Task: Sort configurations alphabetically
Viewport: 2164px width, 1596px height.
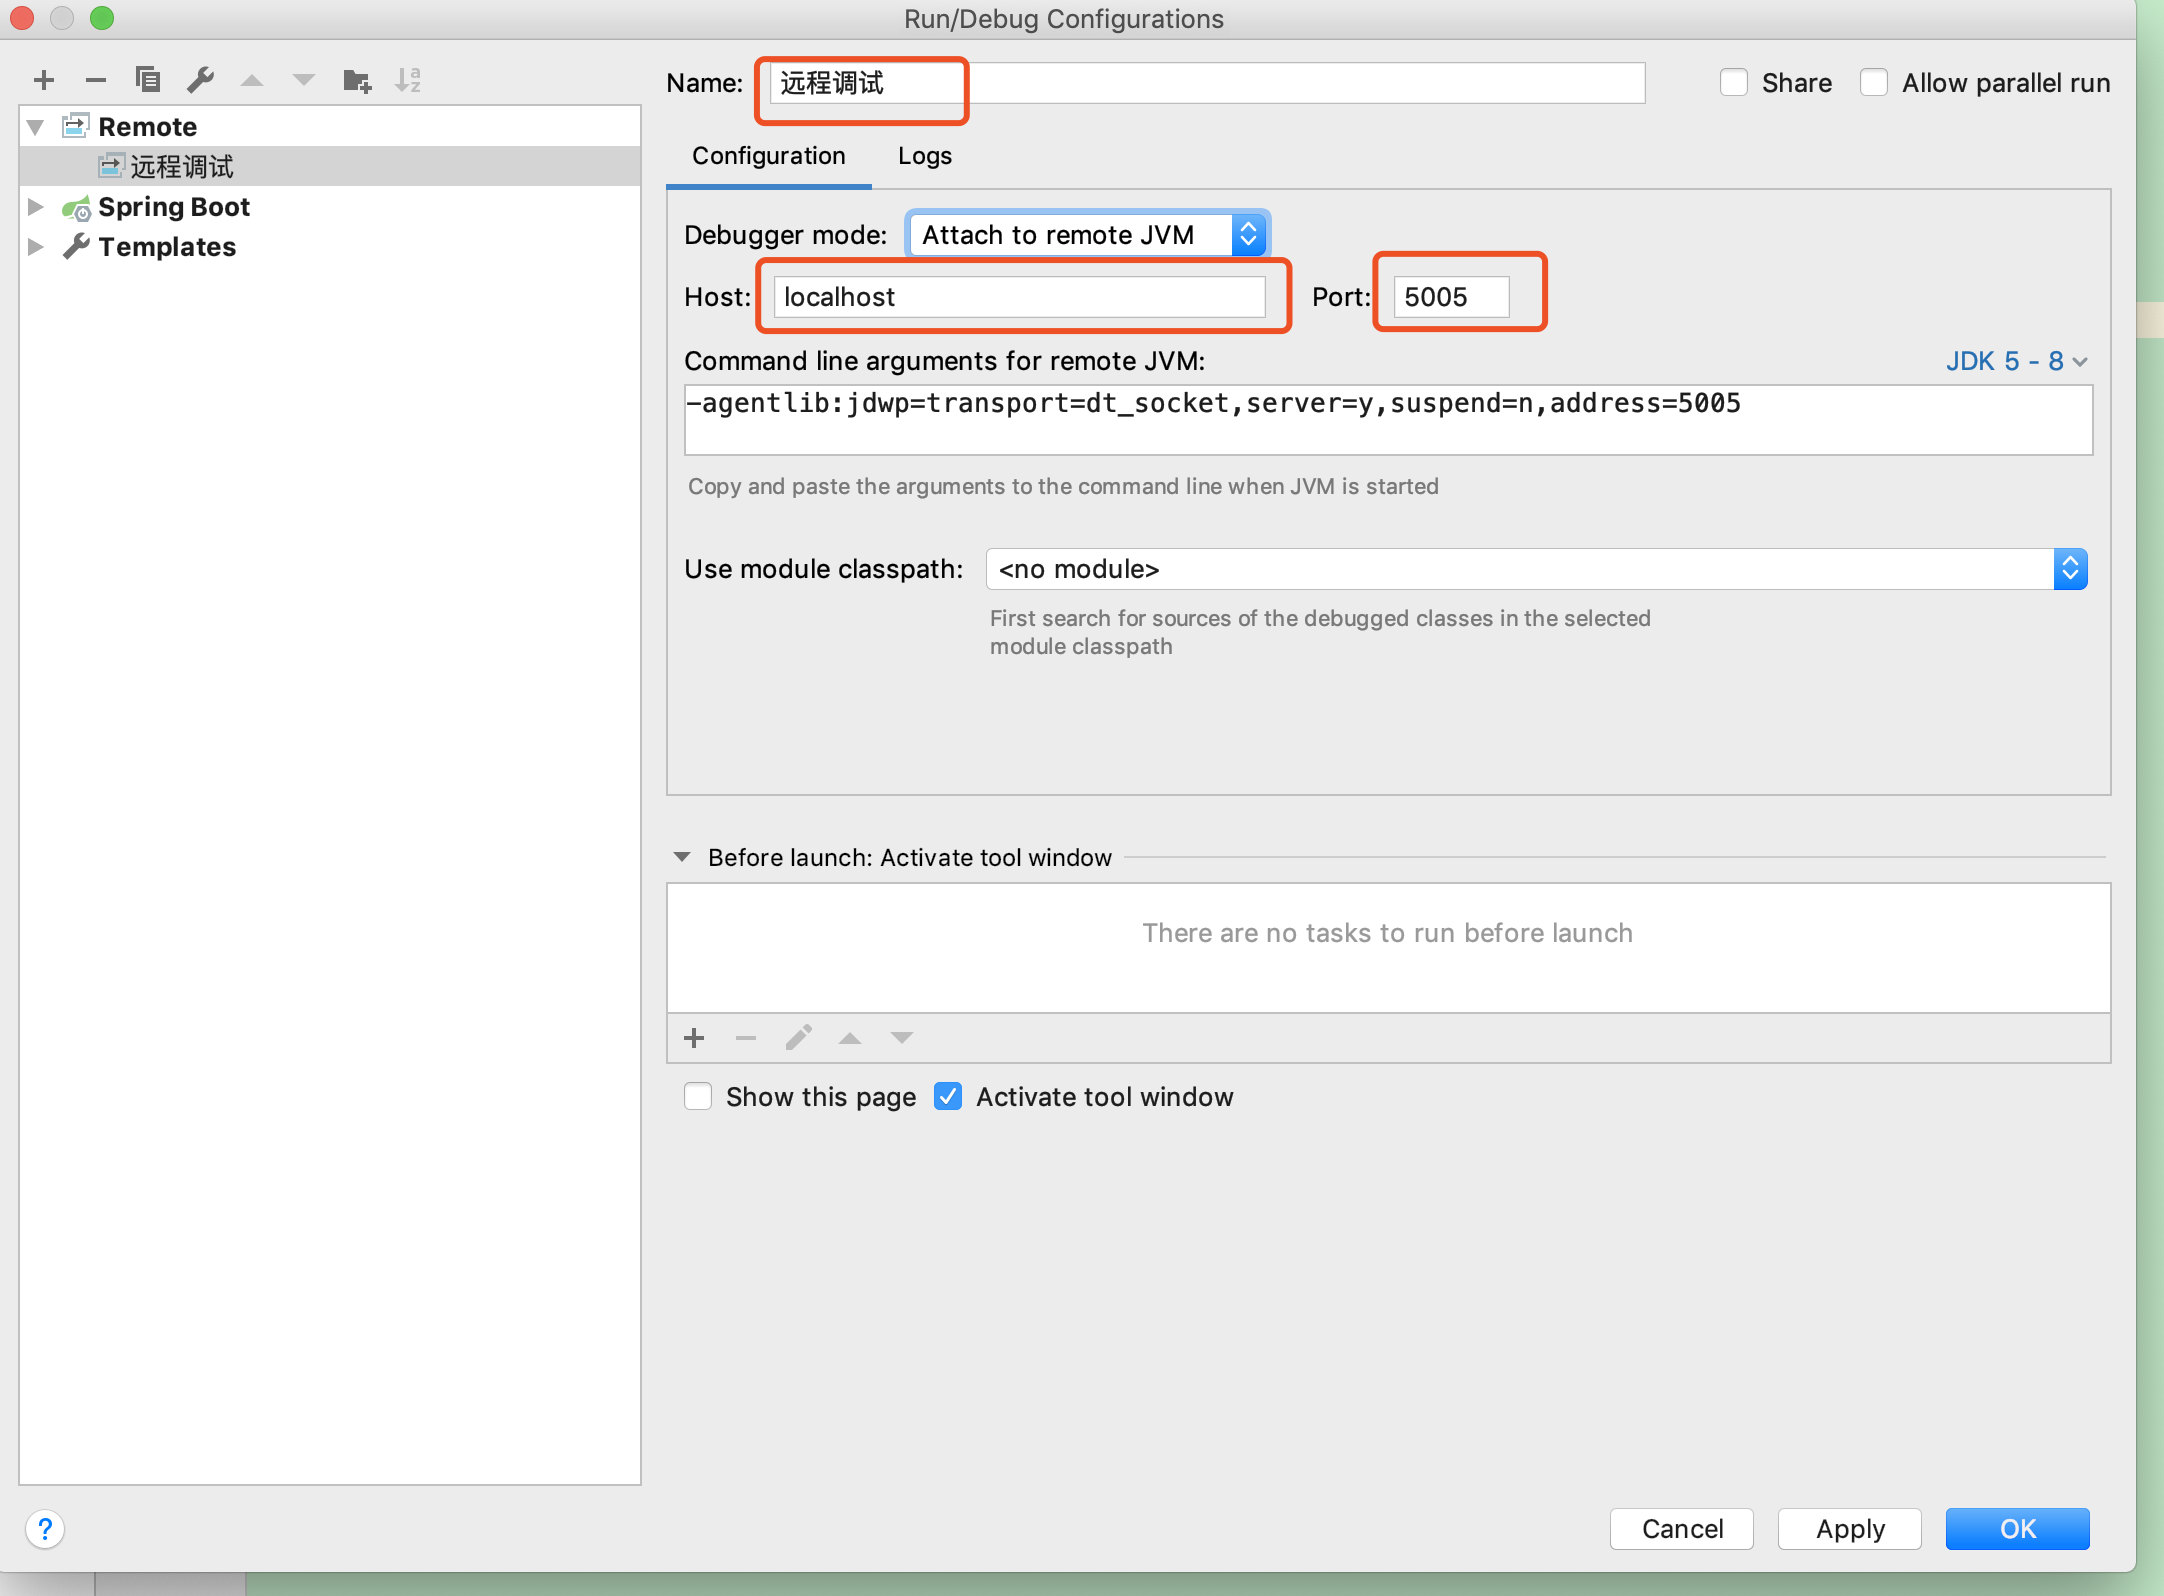Action: pyautogui.click(x=408, y=80)
